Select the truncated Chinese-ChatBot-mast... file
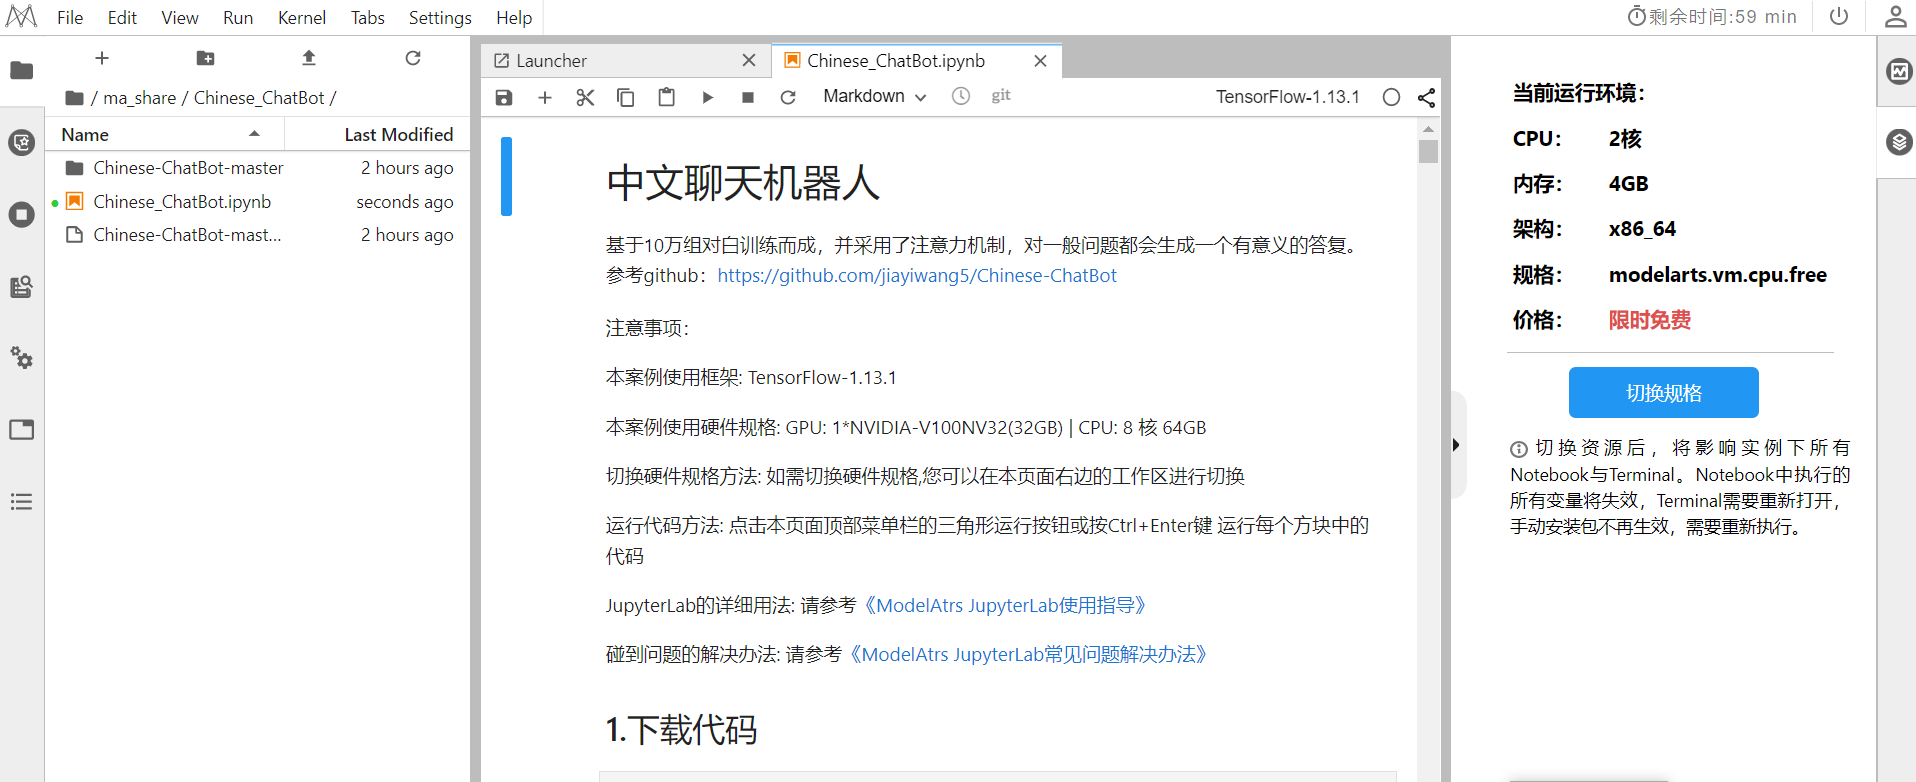1916x782 pixels. [258, 235]
